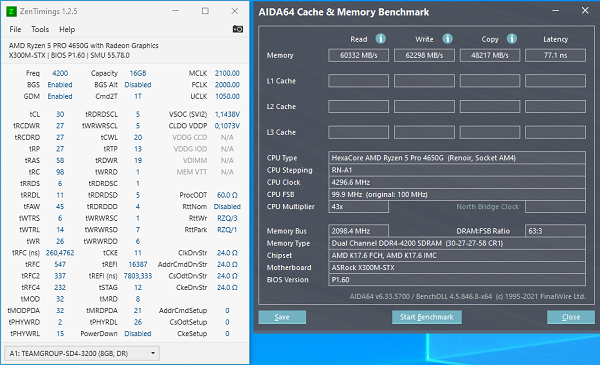This screenshot has height=365, width=600.
Task: Click the DRAM:FSB Ratio field 63:3
Action: coord(555,231)
